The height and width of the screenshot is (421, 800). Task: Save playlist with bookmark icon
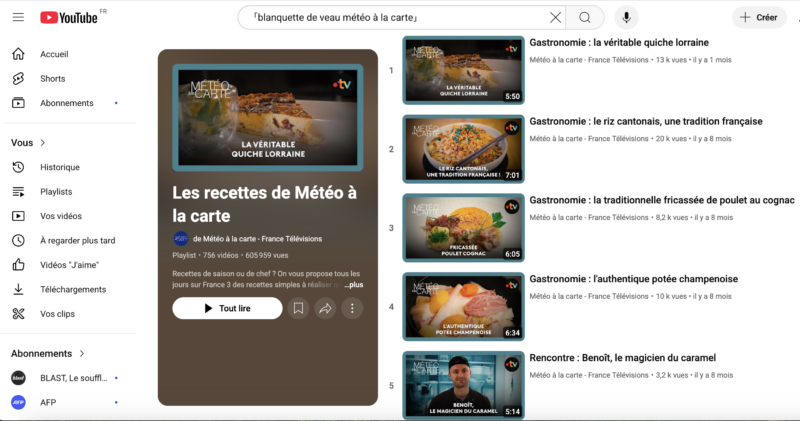[298, 309]
